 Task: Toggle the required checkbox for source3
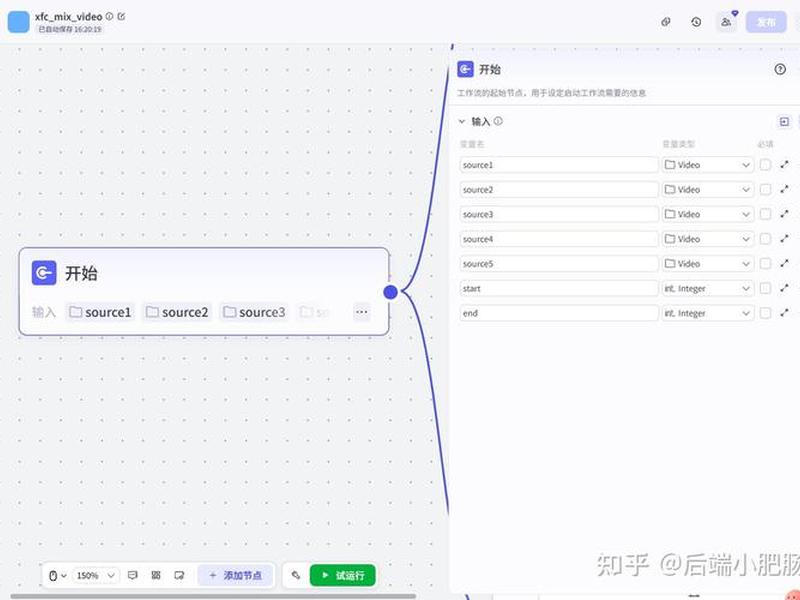765,214
